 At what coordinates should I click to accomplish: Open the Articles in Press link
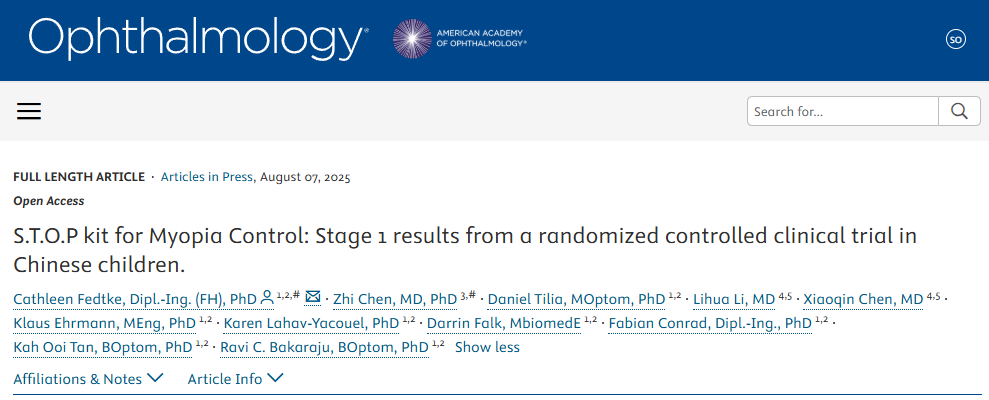click(x=207, y=177)
